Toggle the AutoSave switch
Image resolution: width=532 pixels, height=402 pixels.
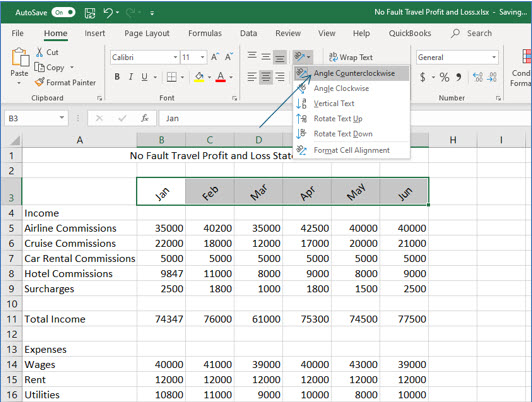click(x=63, y=13)
